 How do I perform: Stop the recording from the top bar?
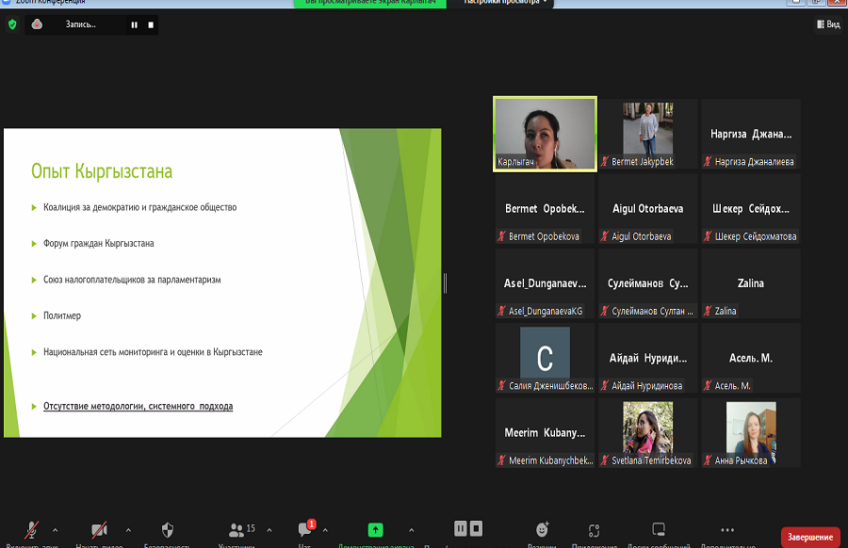coord(151,25)
